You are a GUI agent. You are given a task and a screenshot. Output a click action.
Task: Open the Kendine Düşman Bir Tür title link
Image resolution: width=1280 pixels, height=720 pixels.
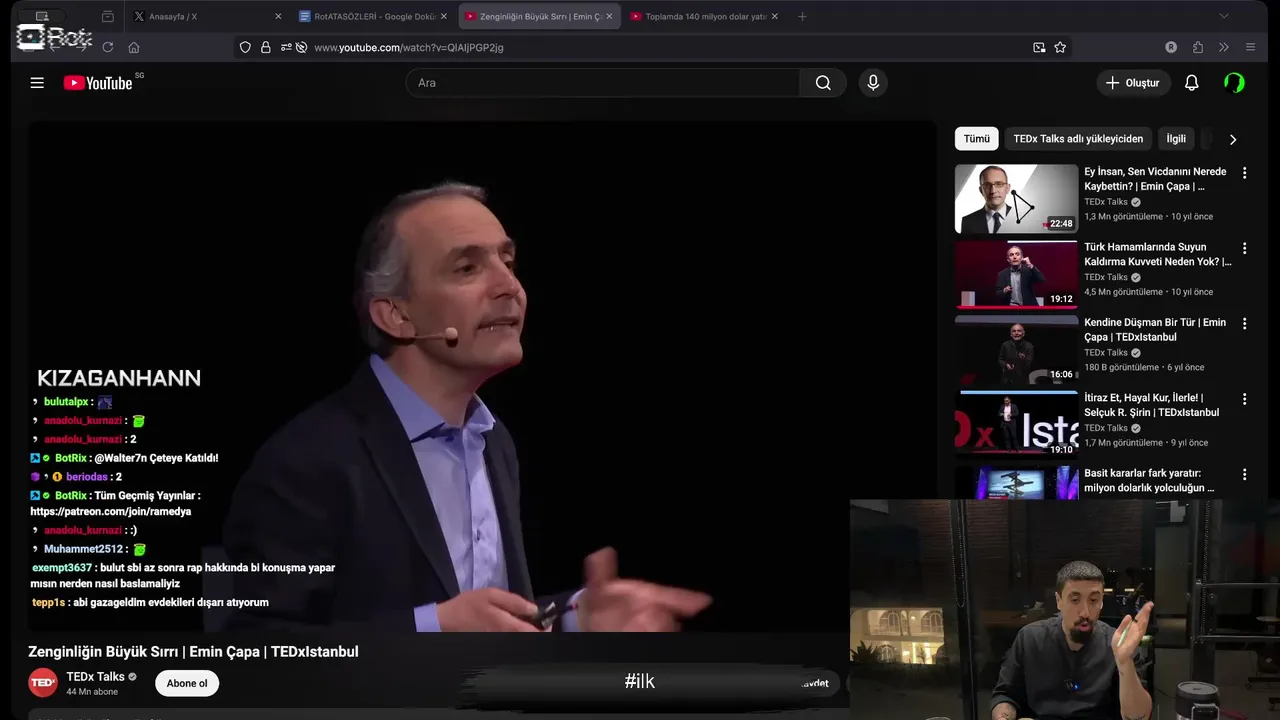coord(1155,330)
